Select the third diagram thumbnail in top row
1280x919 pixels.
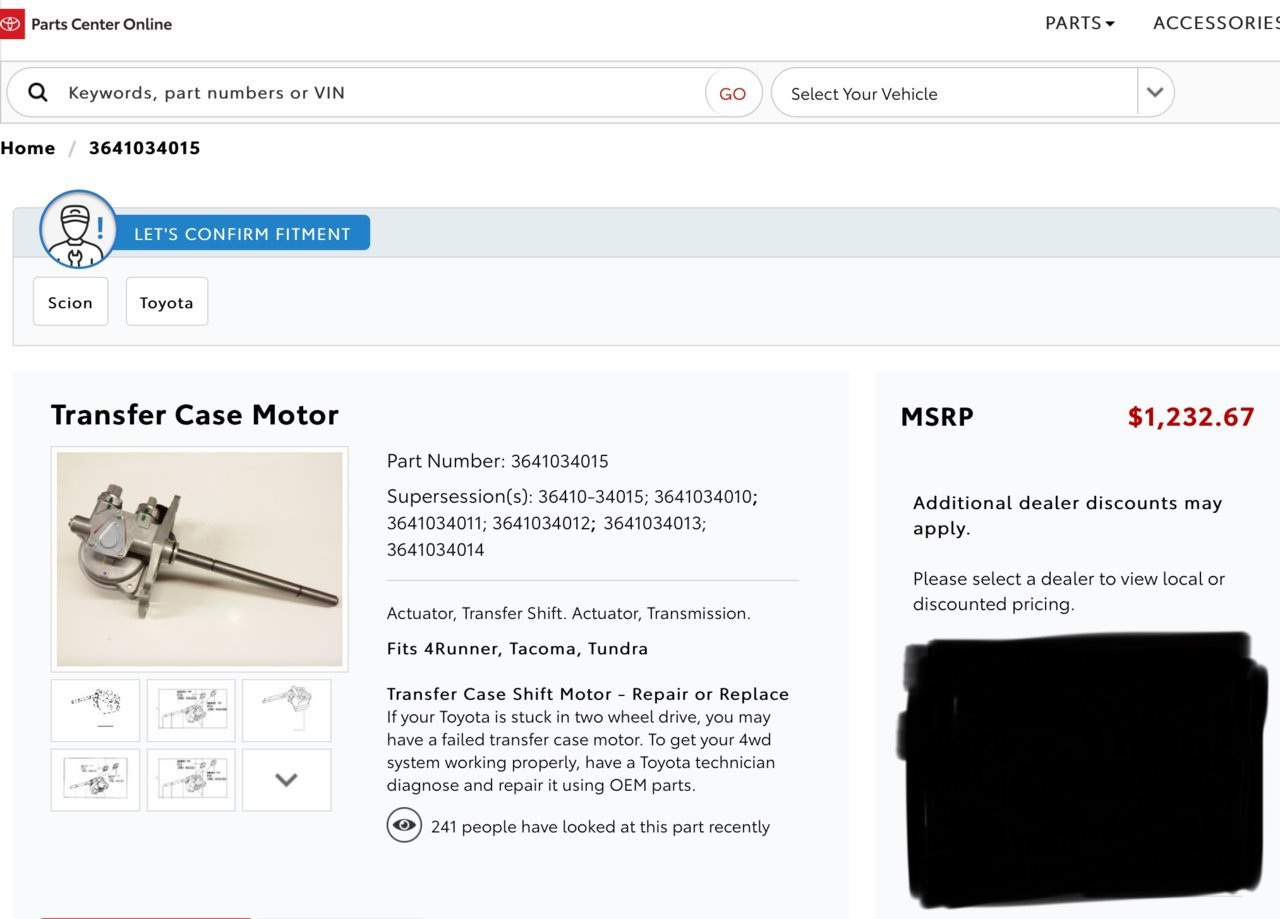point(287,710)
